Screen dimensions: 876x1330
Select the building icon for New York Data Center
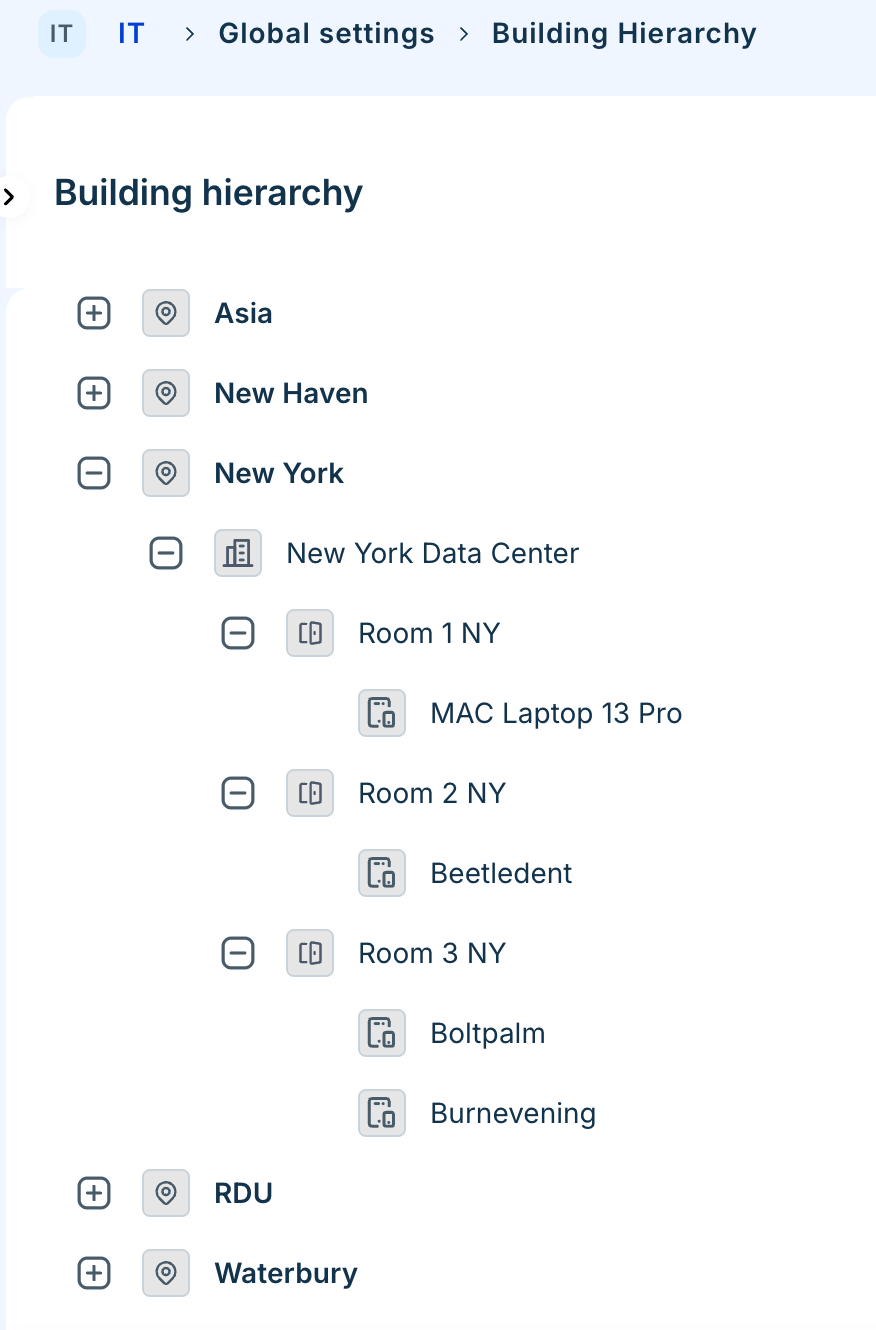click(238, 553)
